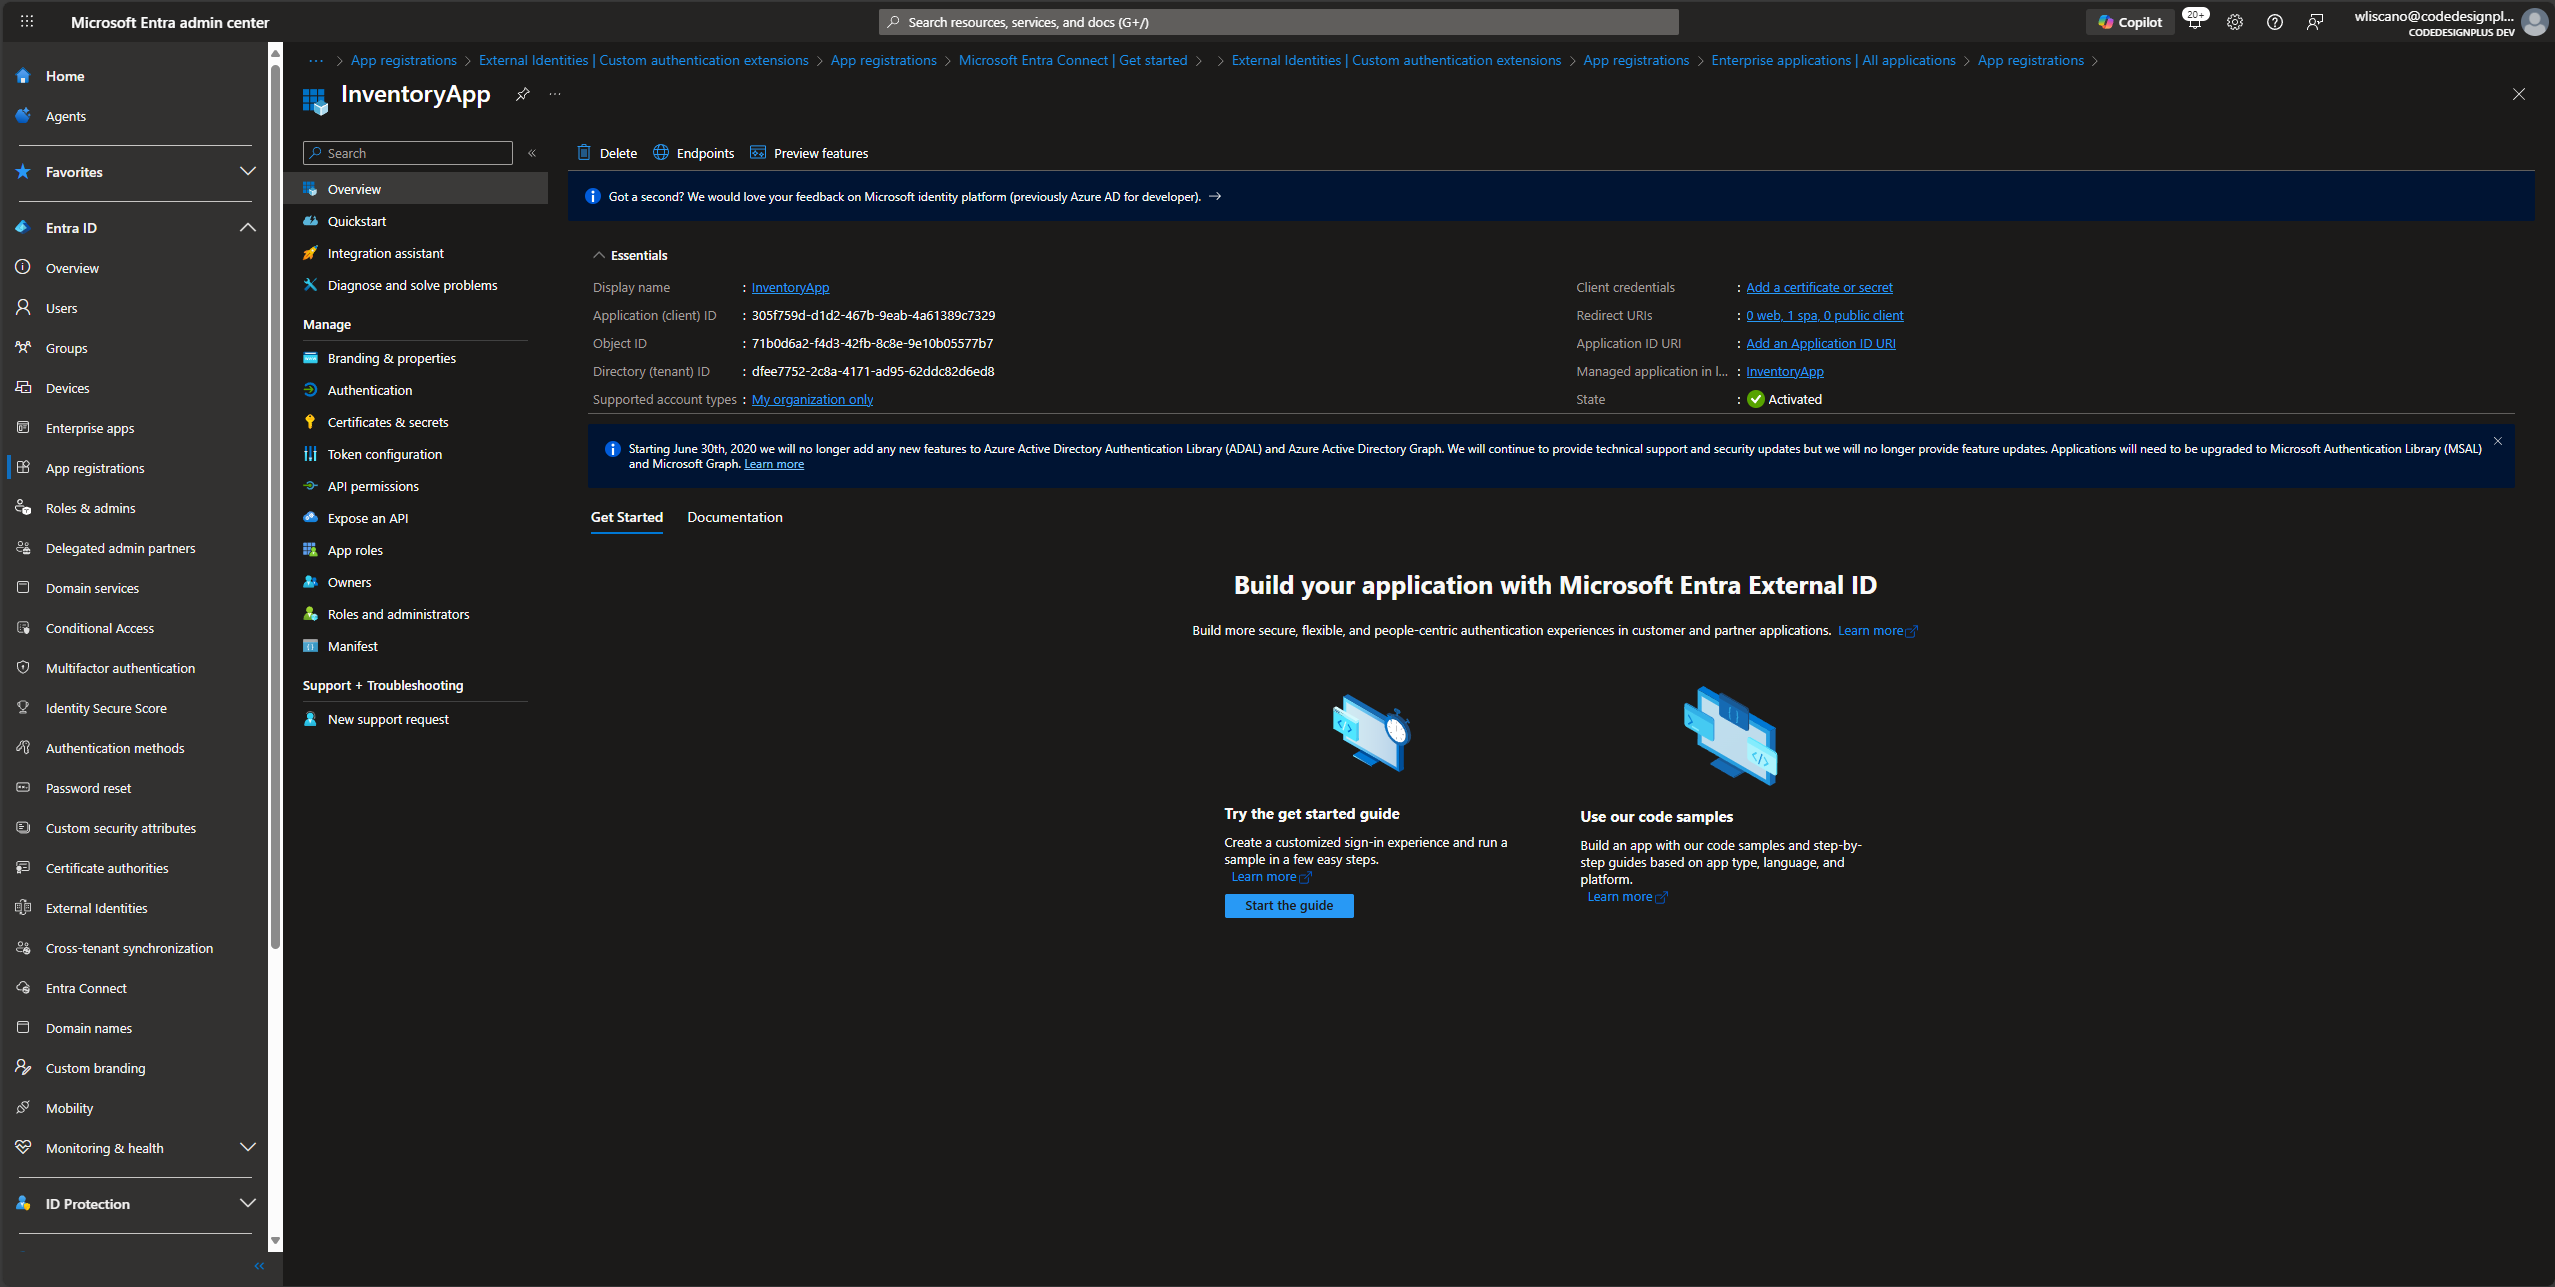Screen dimensions: 2555x1287
Task: Open Conditional Access in sidebar
Action: tap(100, 628)
